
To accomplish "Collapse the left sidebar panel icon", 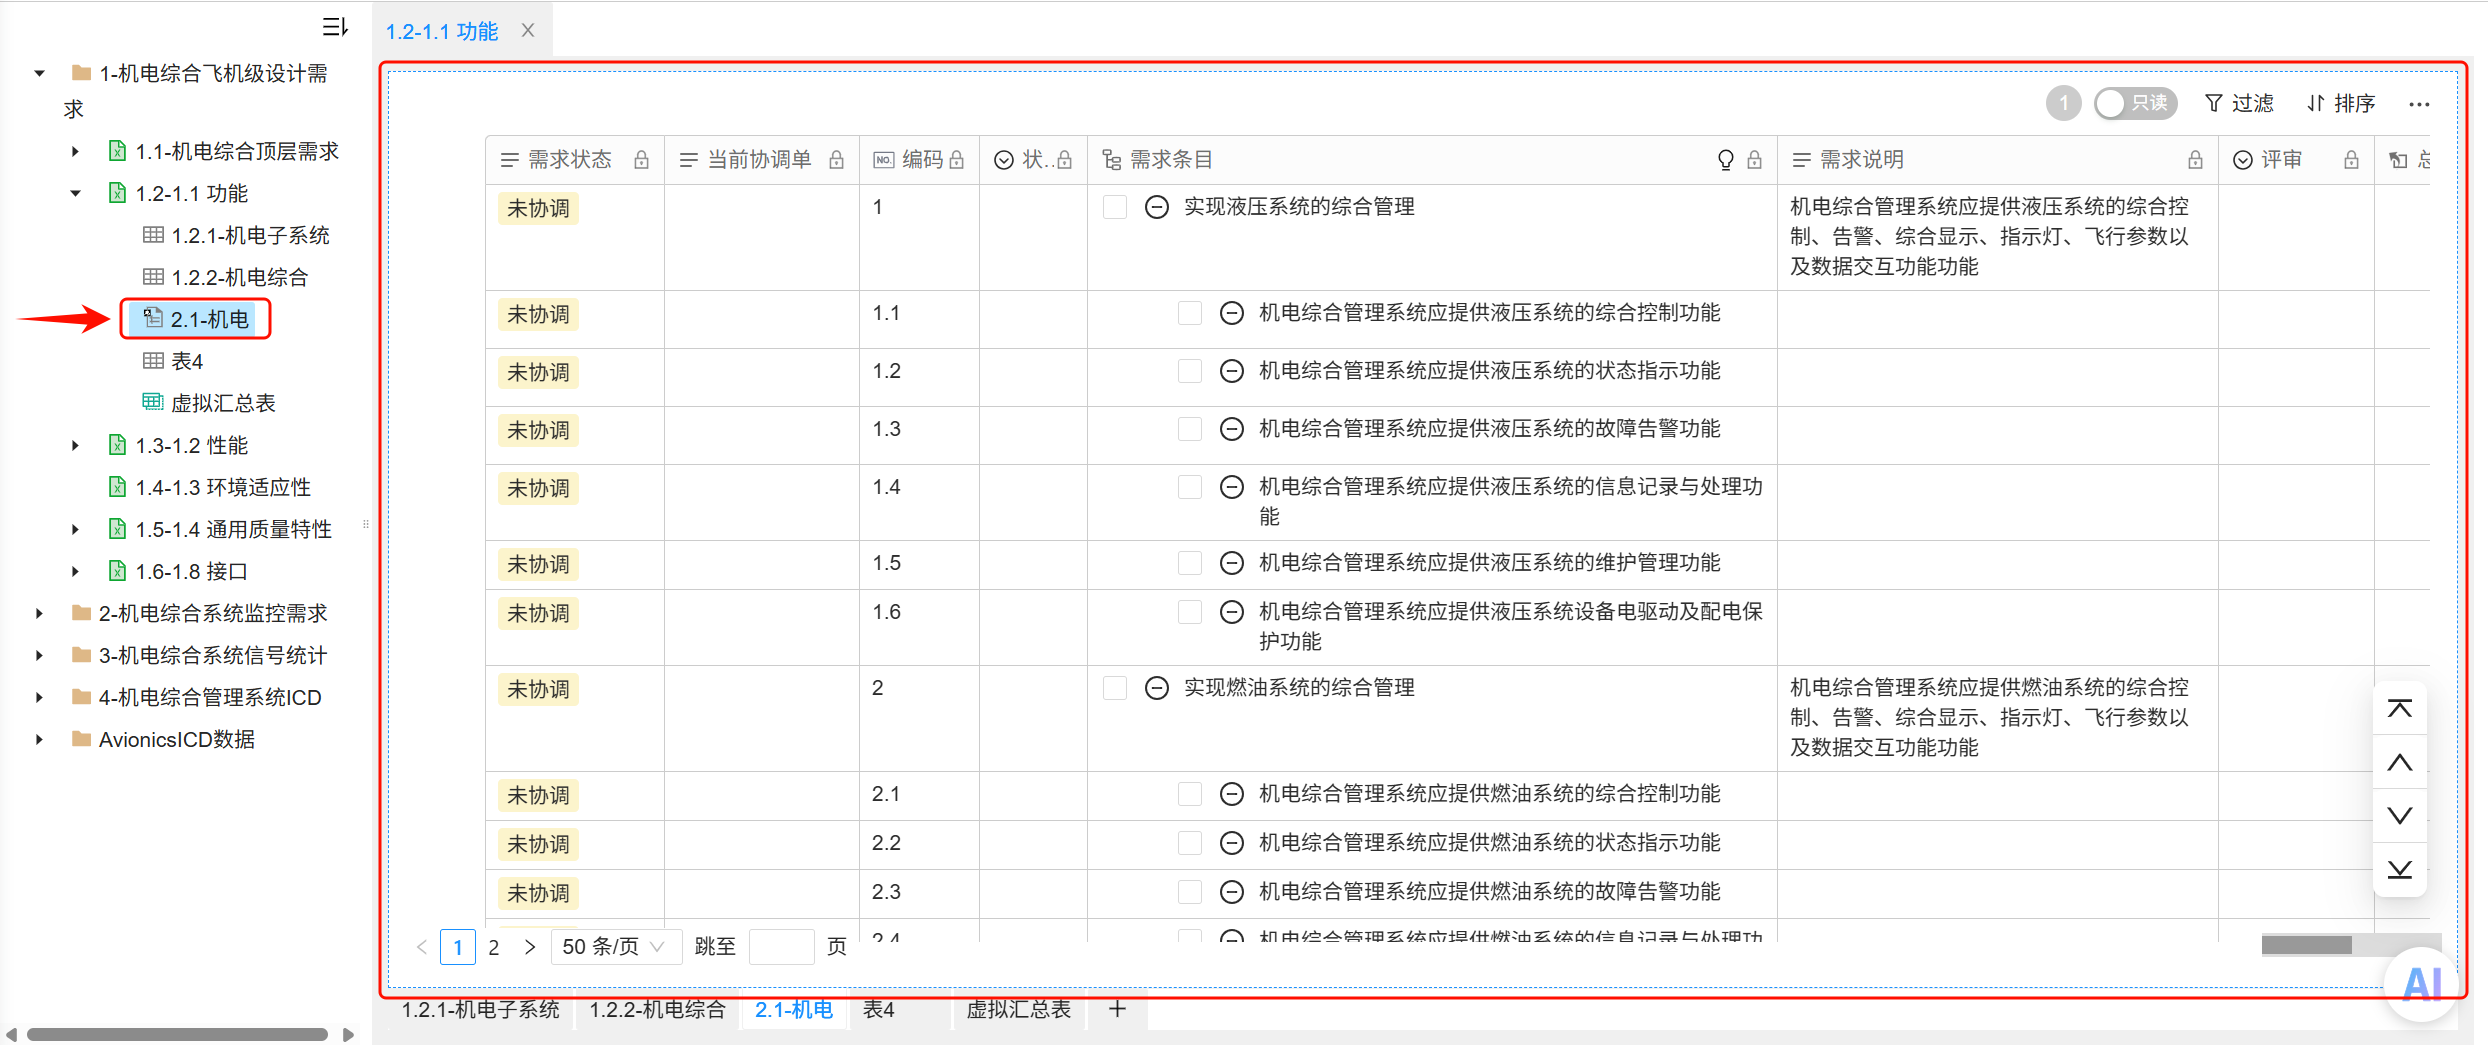I will click(x=335, y=27).
